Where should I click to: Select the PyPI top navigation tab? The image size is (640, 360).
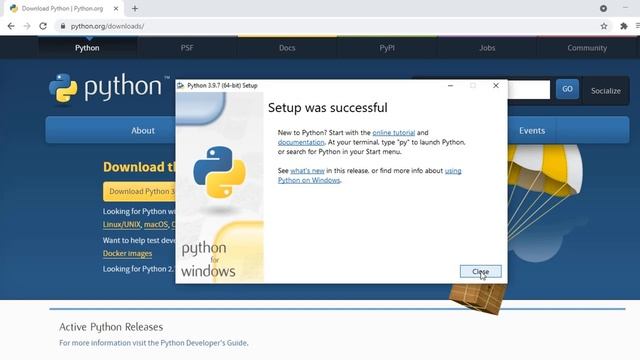coord(387,48)
